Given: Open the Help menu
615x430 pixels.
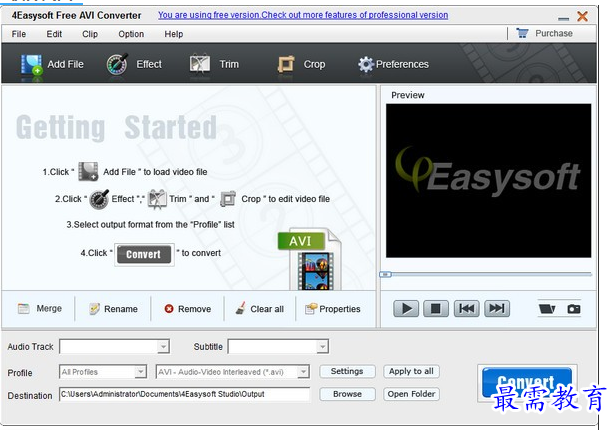Looking at the screenshot, I should pyautogui.click(x=173, y=34).
